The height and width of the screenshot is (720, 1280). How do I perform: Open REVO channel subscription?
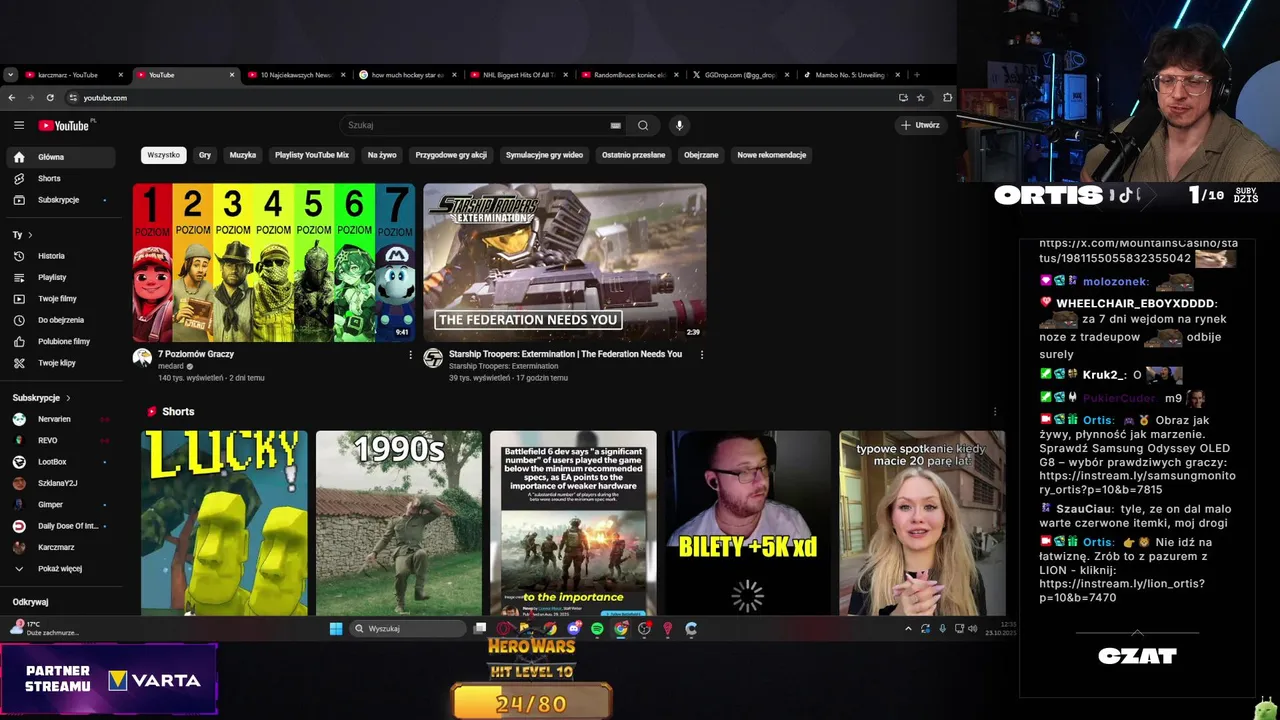pyautogui.click(x=60, y=440)
